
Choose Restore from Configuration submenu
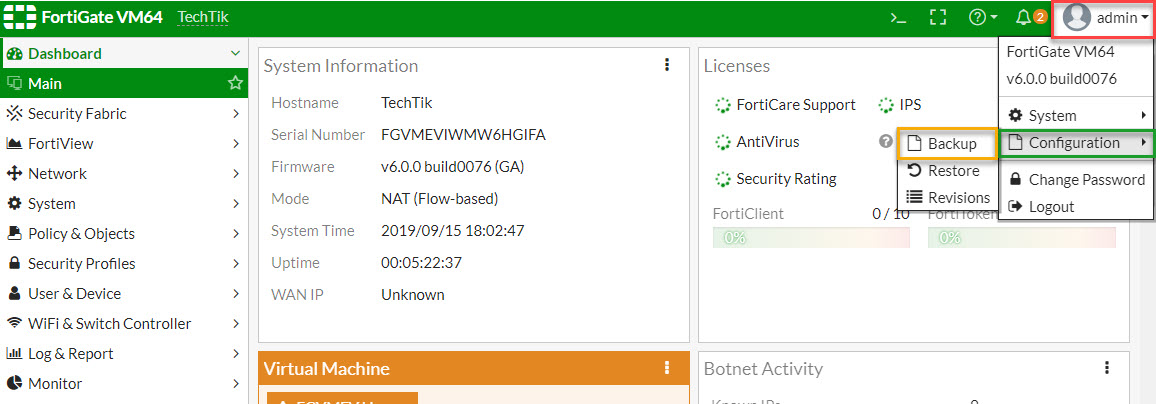pyautogui.click(x=947, y=171)
